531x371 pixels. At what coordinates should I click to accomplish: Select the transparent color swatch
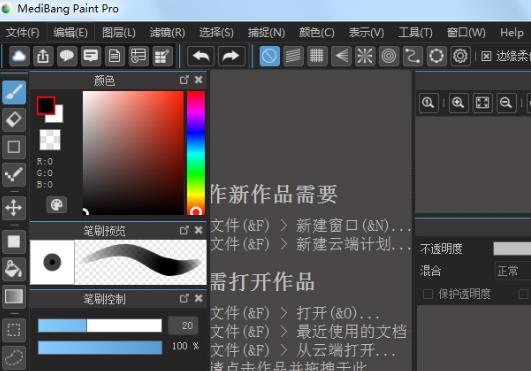coord(50,139)
